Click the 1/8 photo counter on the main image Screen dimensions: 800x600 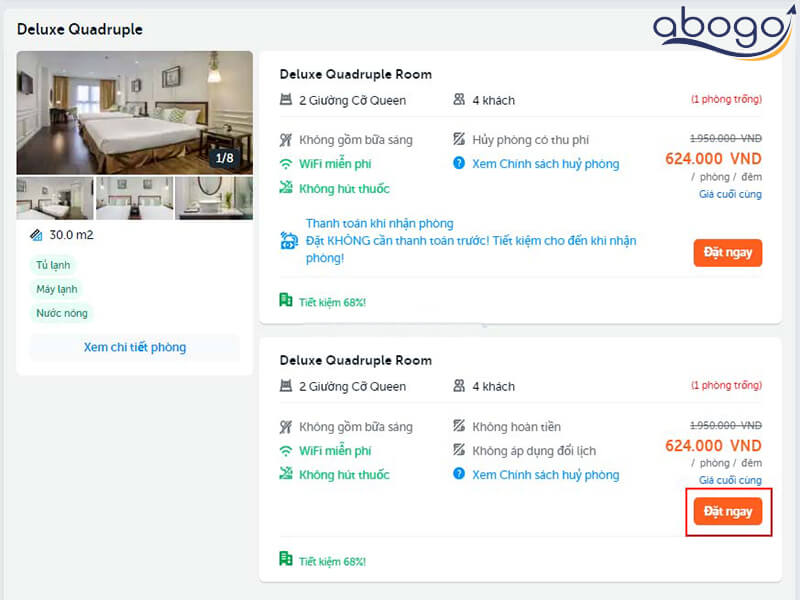[227, 157]
